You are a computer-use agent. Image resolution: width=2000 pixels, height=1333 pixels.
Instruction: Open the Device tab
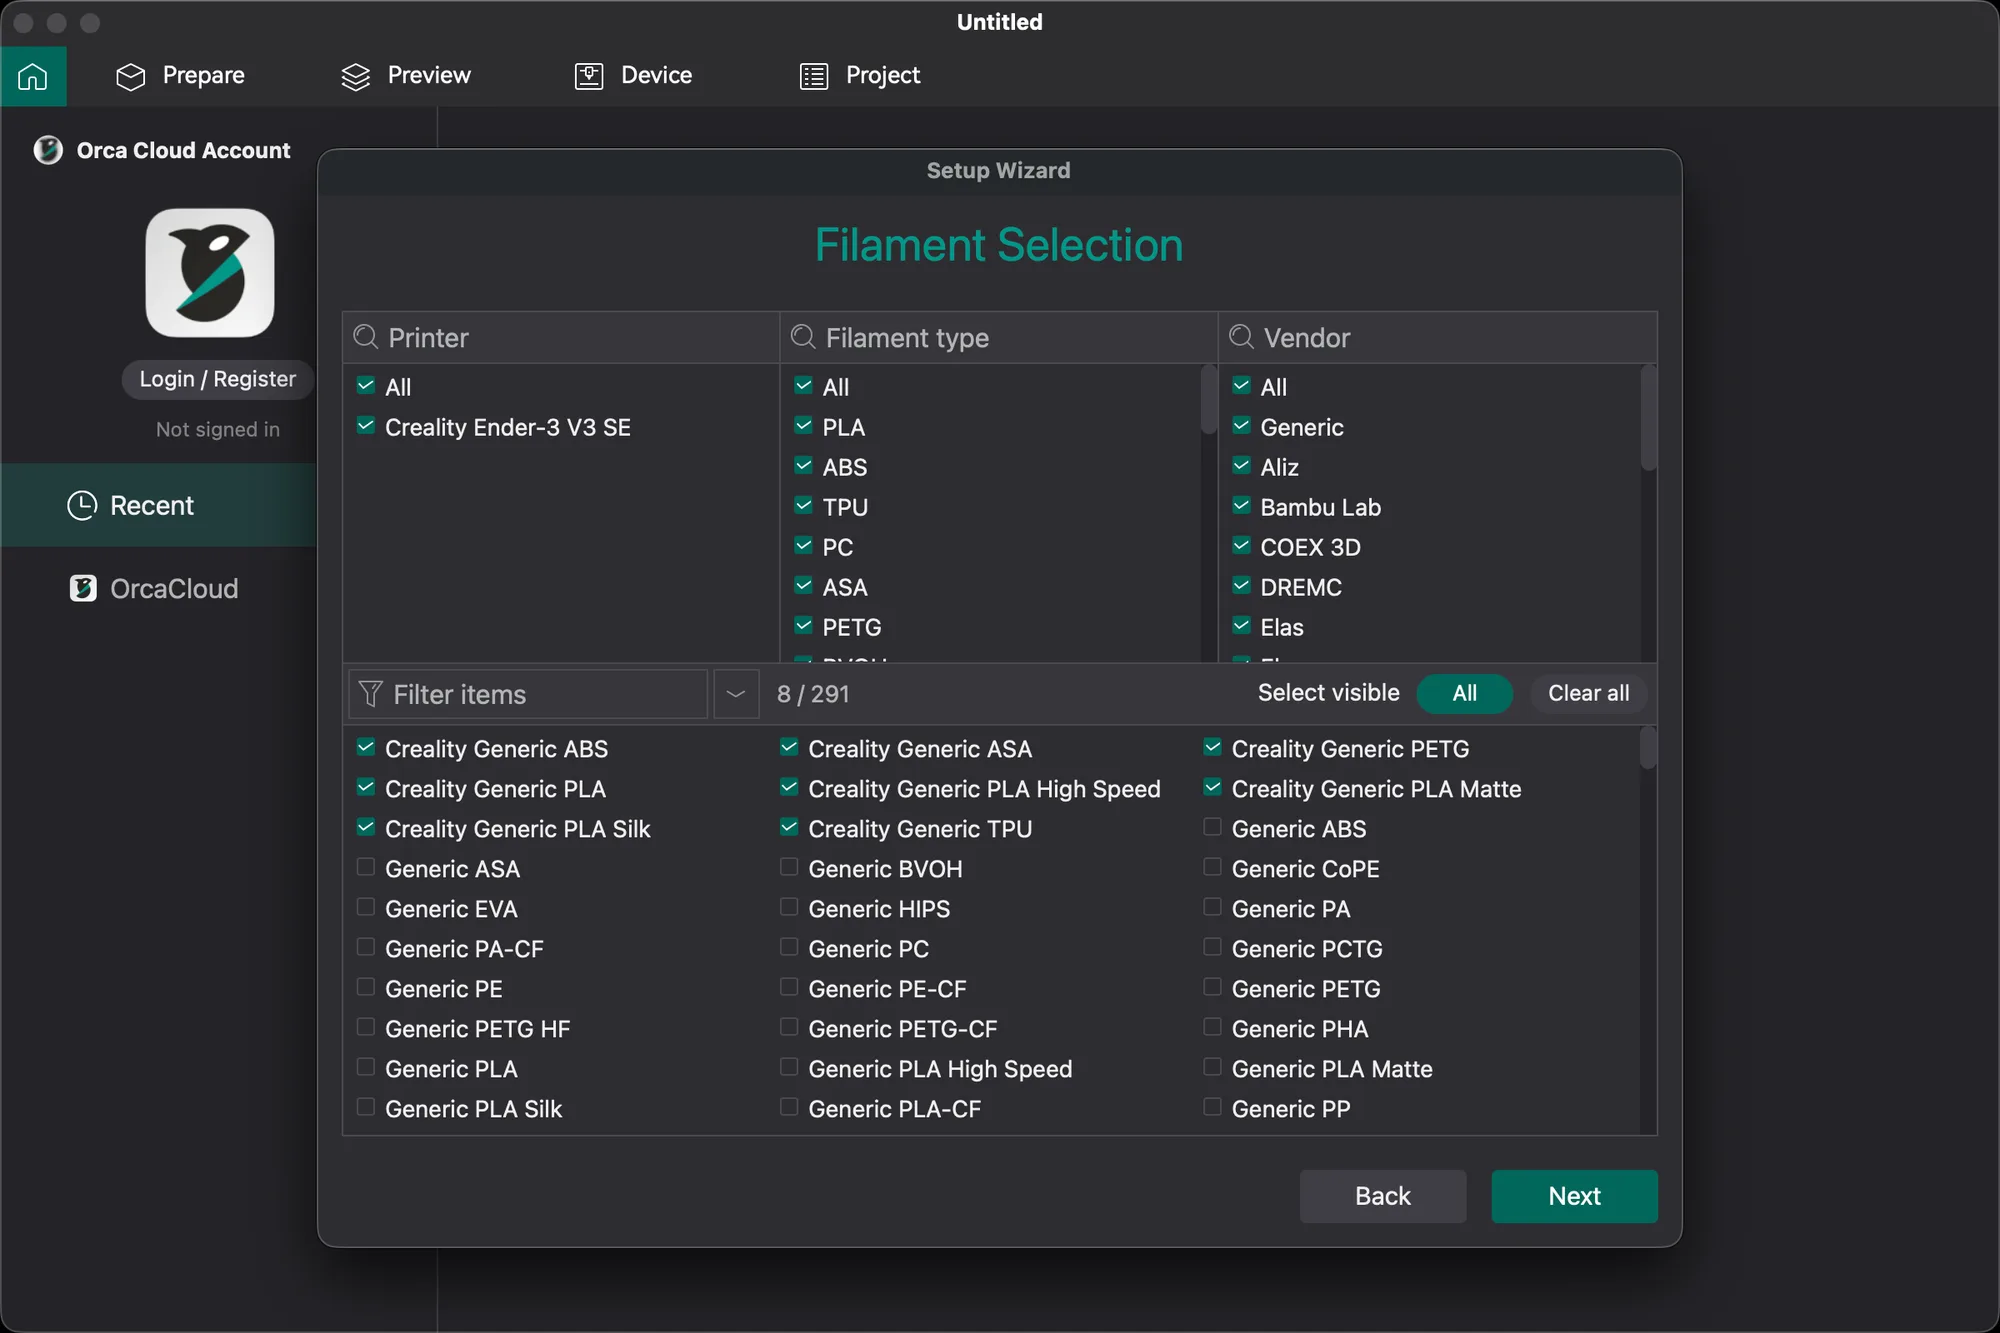tap(633, 76)
